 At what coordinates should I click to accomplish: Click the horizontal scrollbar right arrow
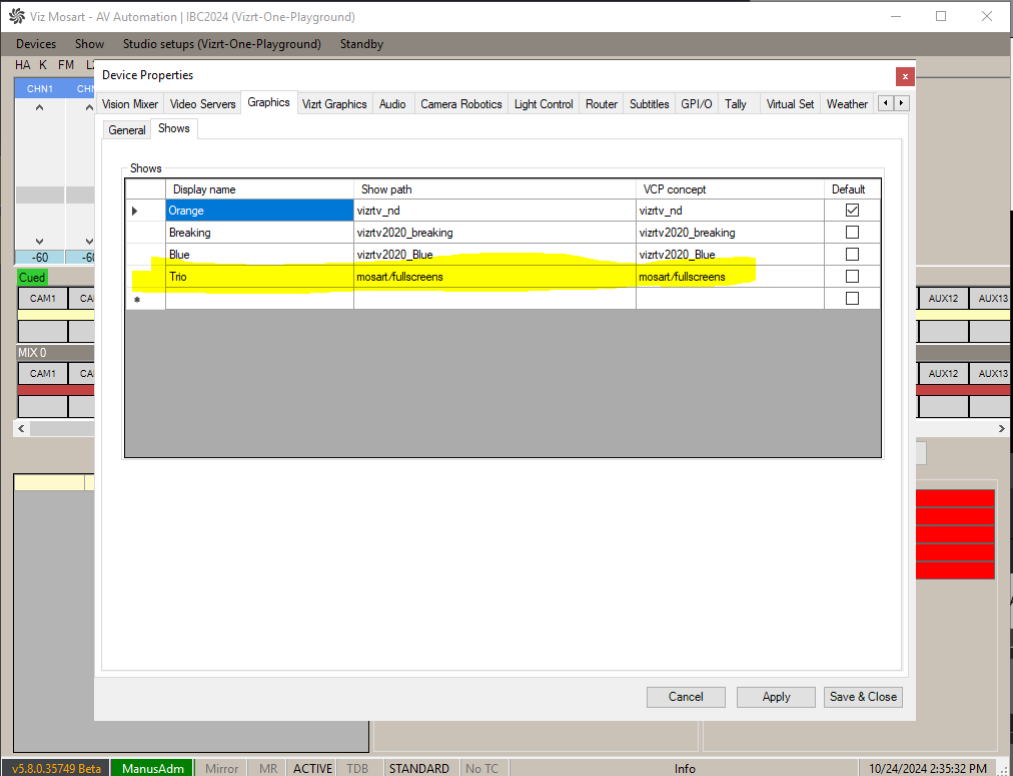pos(1002,428)
